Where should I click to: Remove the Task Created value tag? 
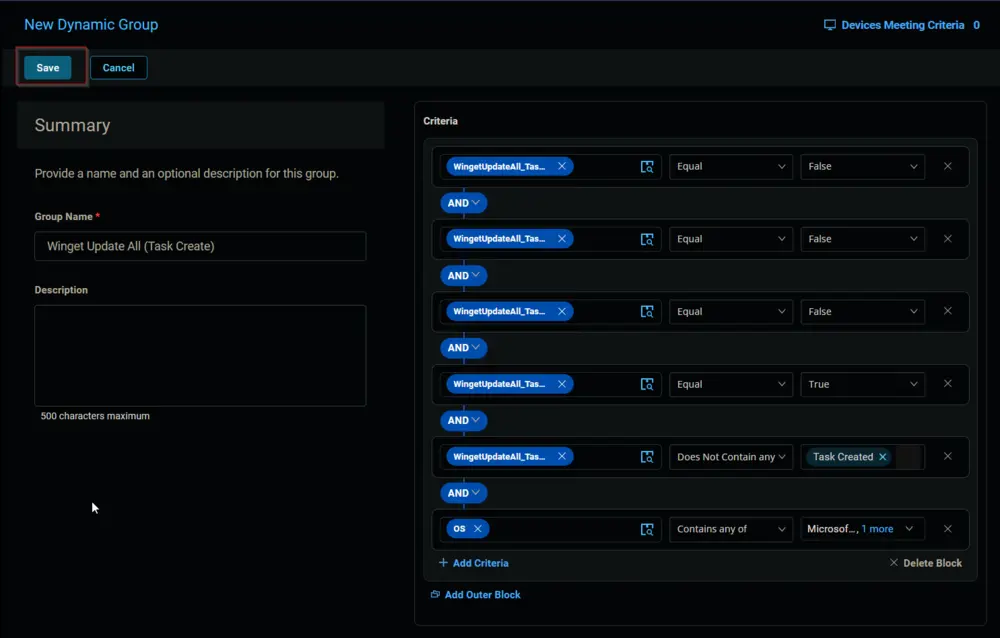pyautogui.click(x=883, y=457)
